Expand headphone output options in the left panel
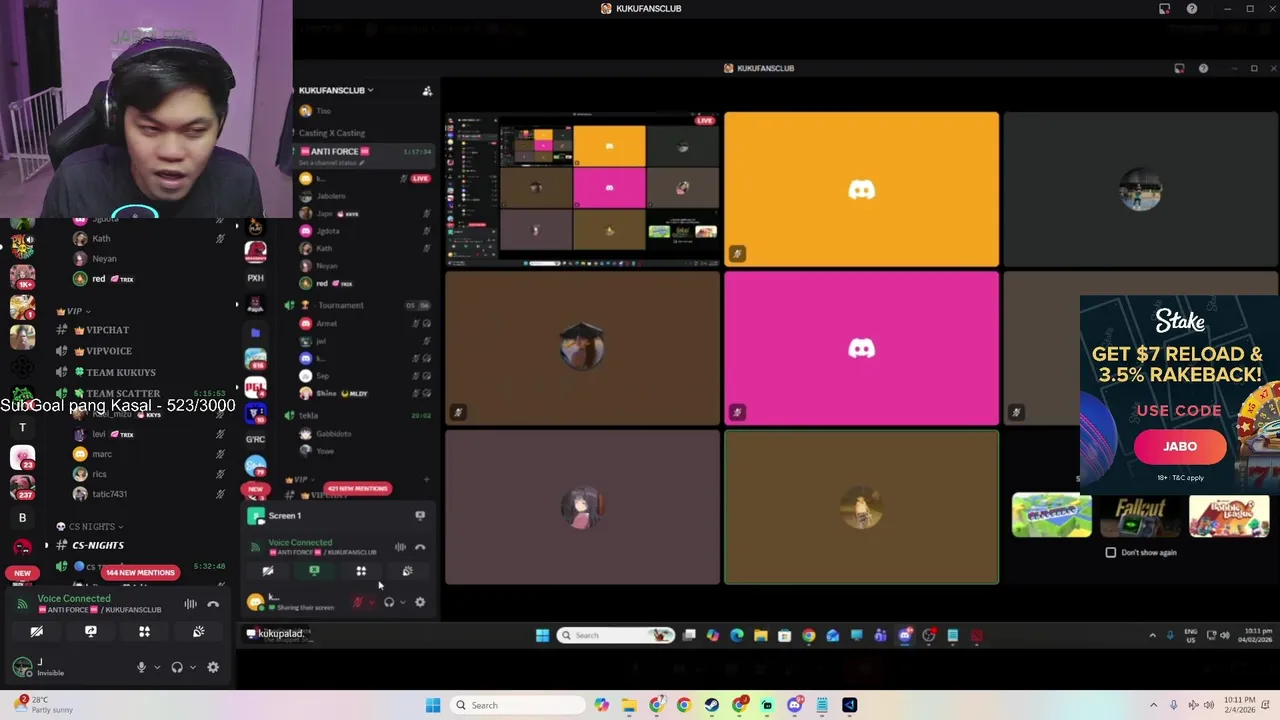The width and height of the screenshot is (1280, 720). tap(192, 667)
